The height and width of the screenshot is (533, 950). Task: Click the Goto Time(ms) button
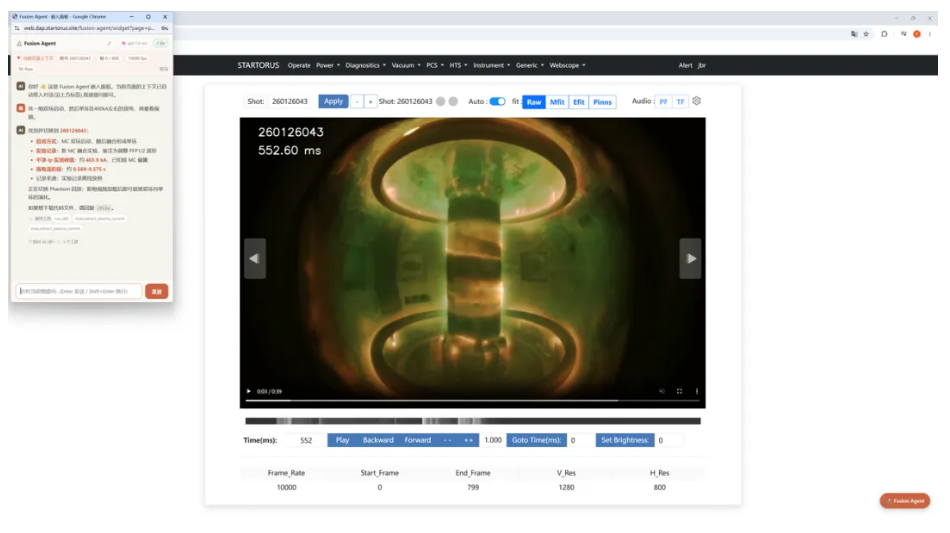coord(536,440)
